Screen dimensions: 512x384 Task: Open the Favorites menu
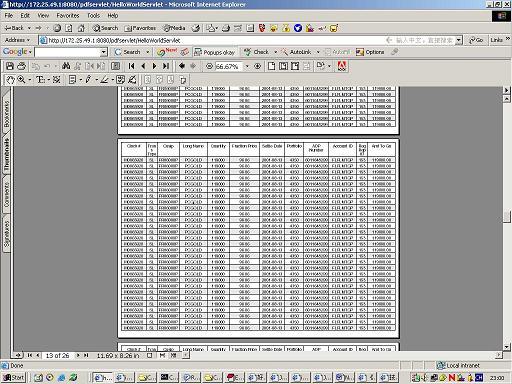(68, 16)
